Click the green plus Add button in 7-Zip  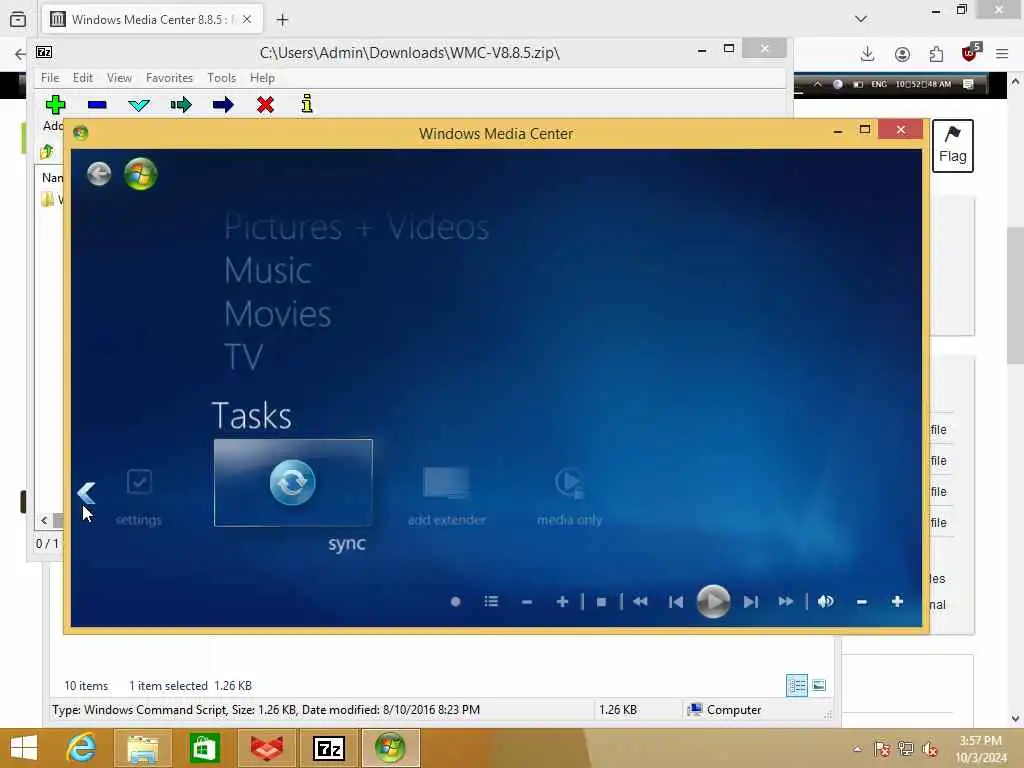point(56,104)
